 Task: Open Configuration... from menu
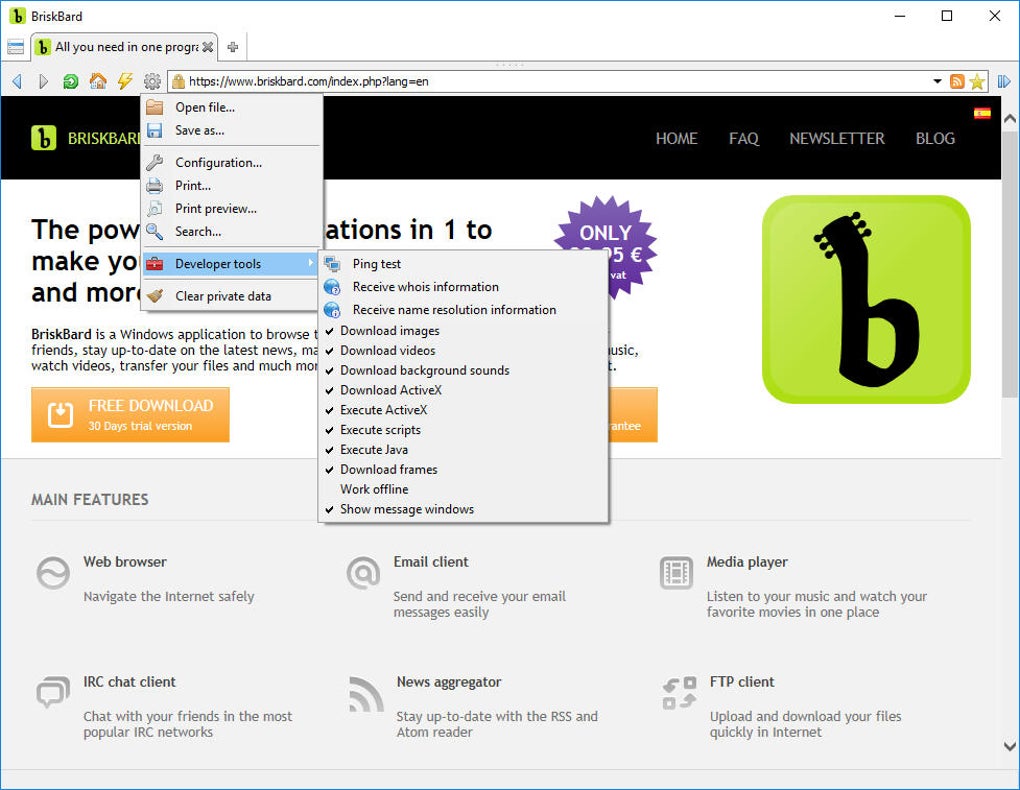232,163
